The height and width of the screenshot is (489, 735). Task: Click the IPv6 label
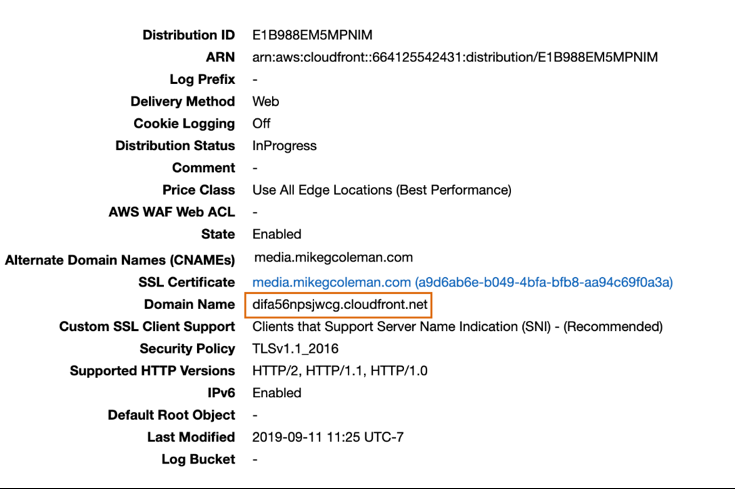point(221,393)
